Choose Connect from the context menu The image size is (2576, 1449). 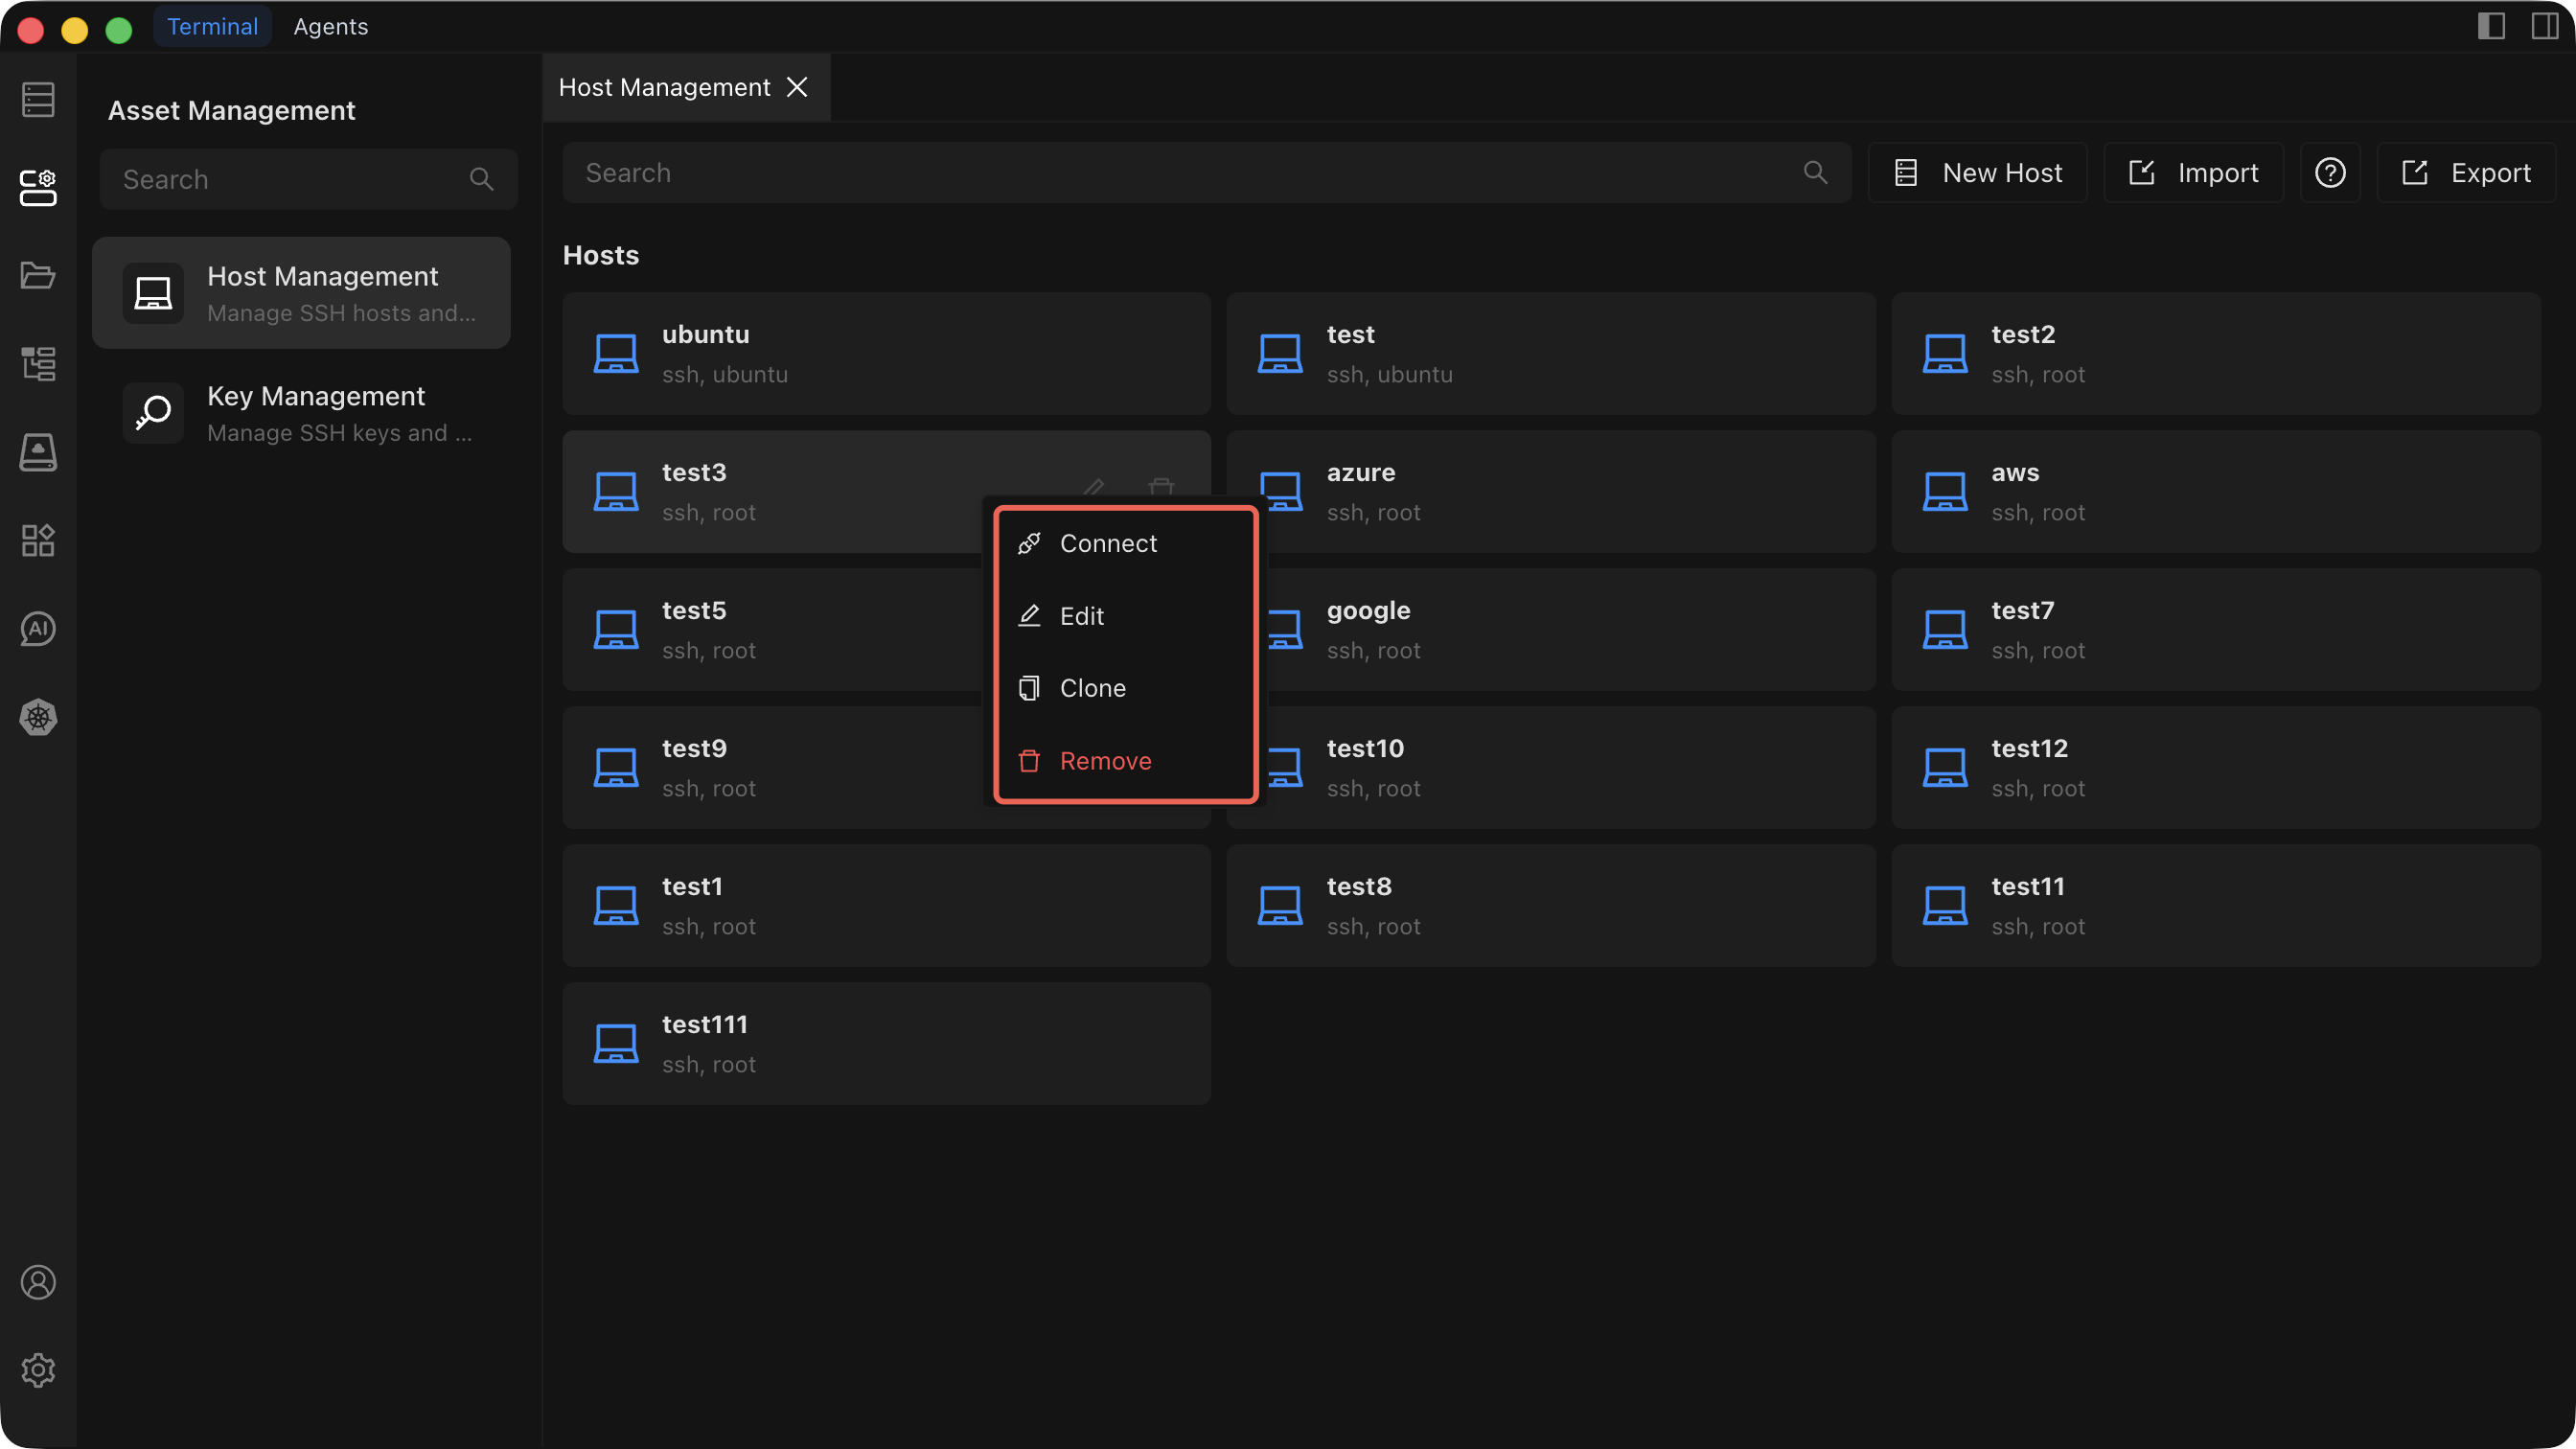[x=1107, y=543]
